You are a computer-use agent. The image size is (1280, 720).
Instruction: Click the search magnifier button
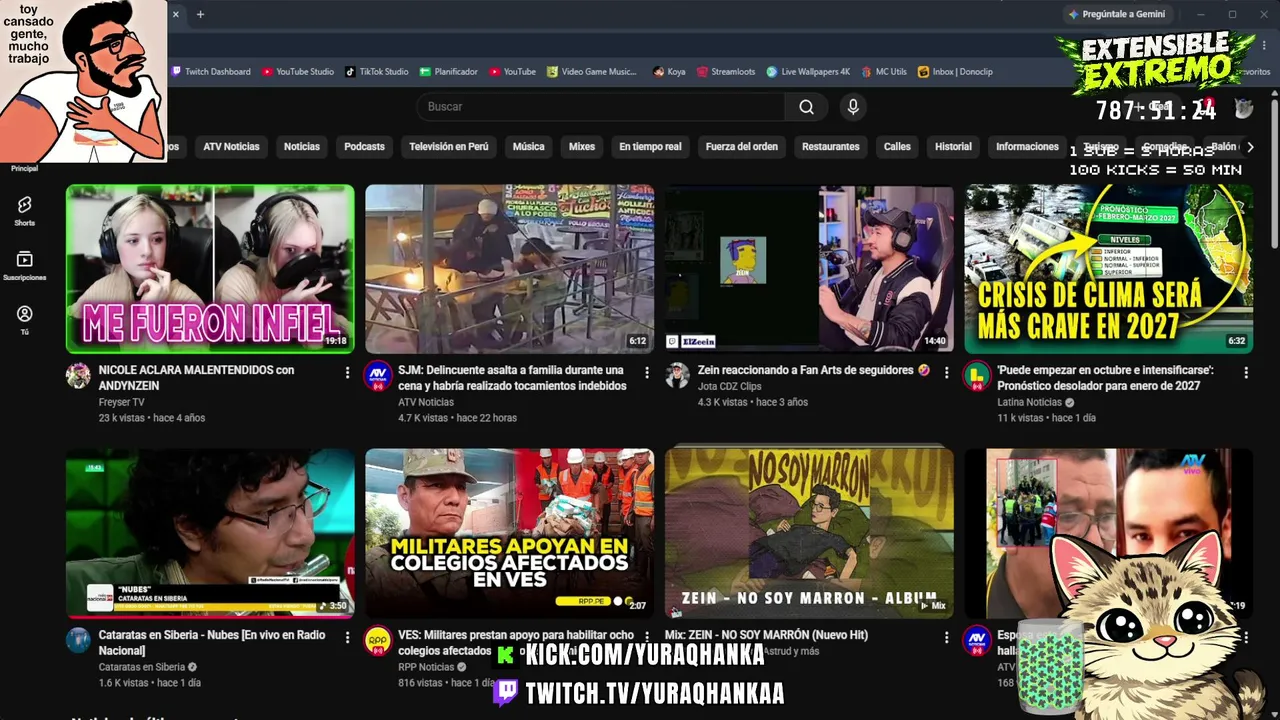(x=807, y=107)
